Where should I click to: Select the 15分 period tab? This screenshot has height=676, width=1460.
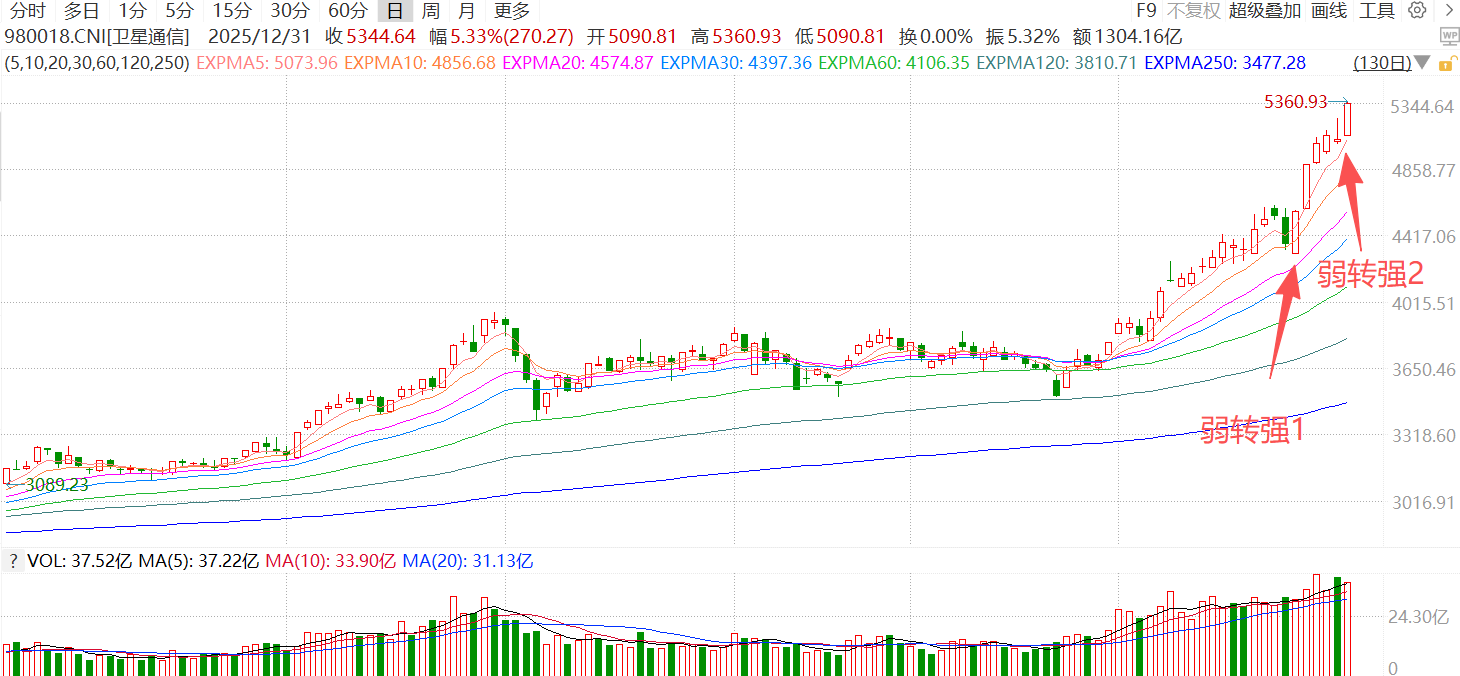pyautogui.click(x=232, y=11)
